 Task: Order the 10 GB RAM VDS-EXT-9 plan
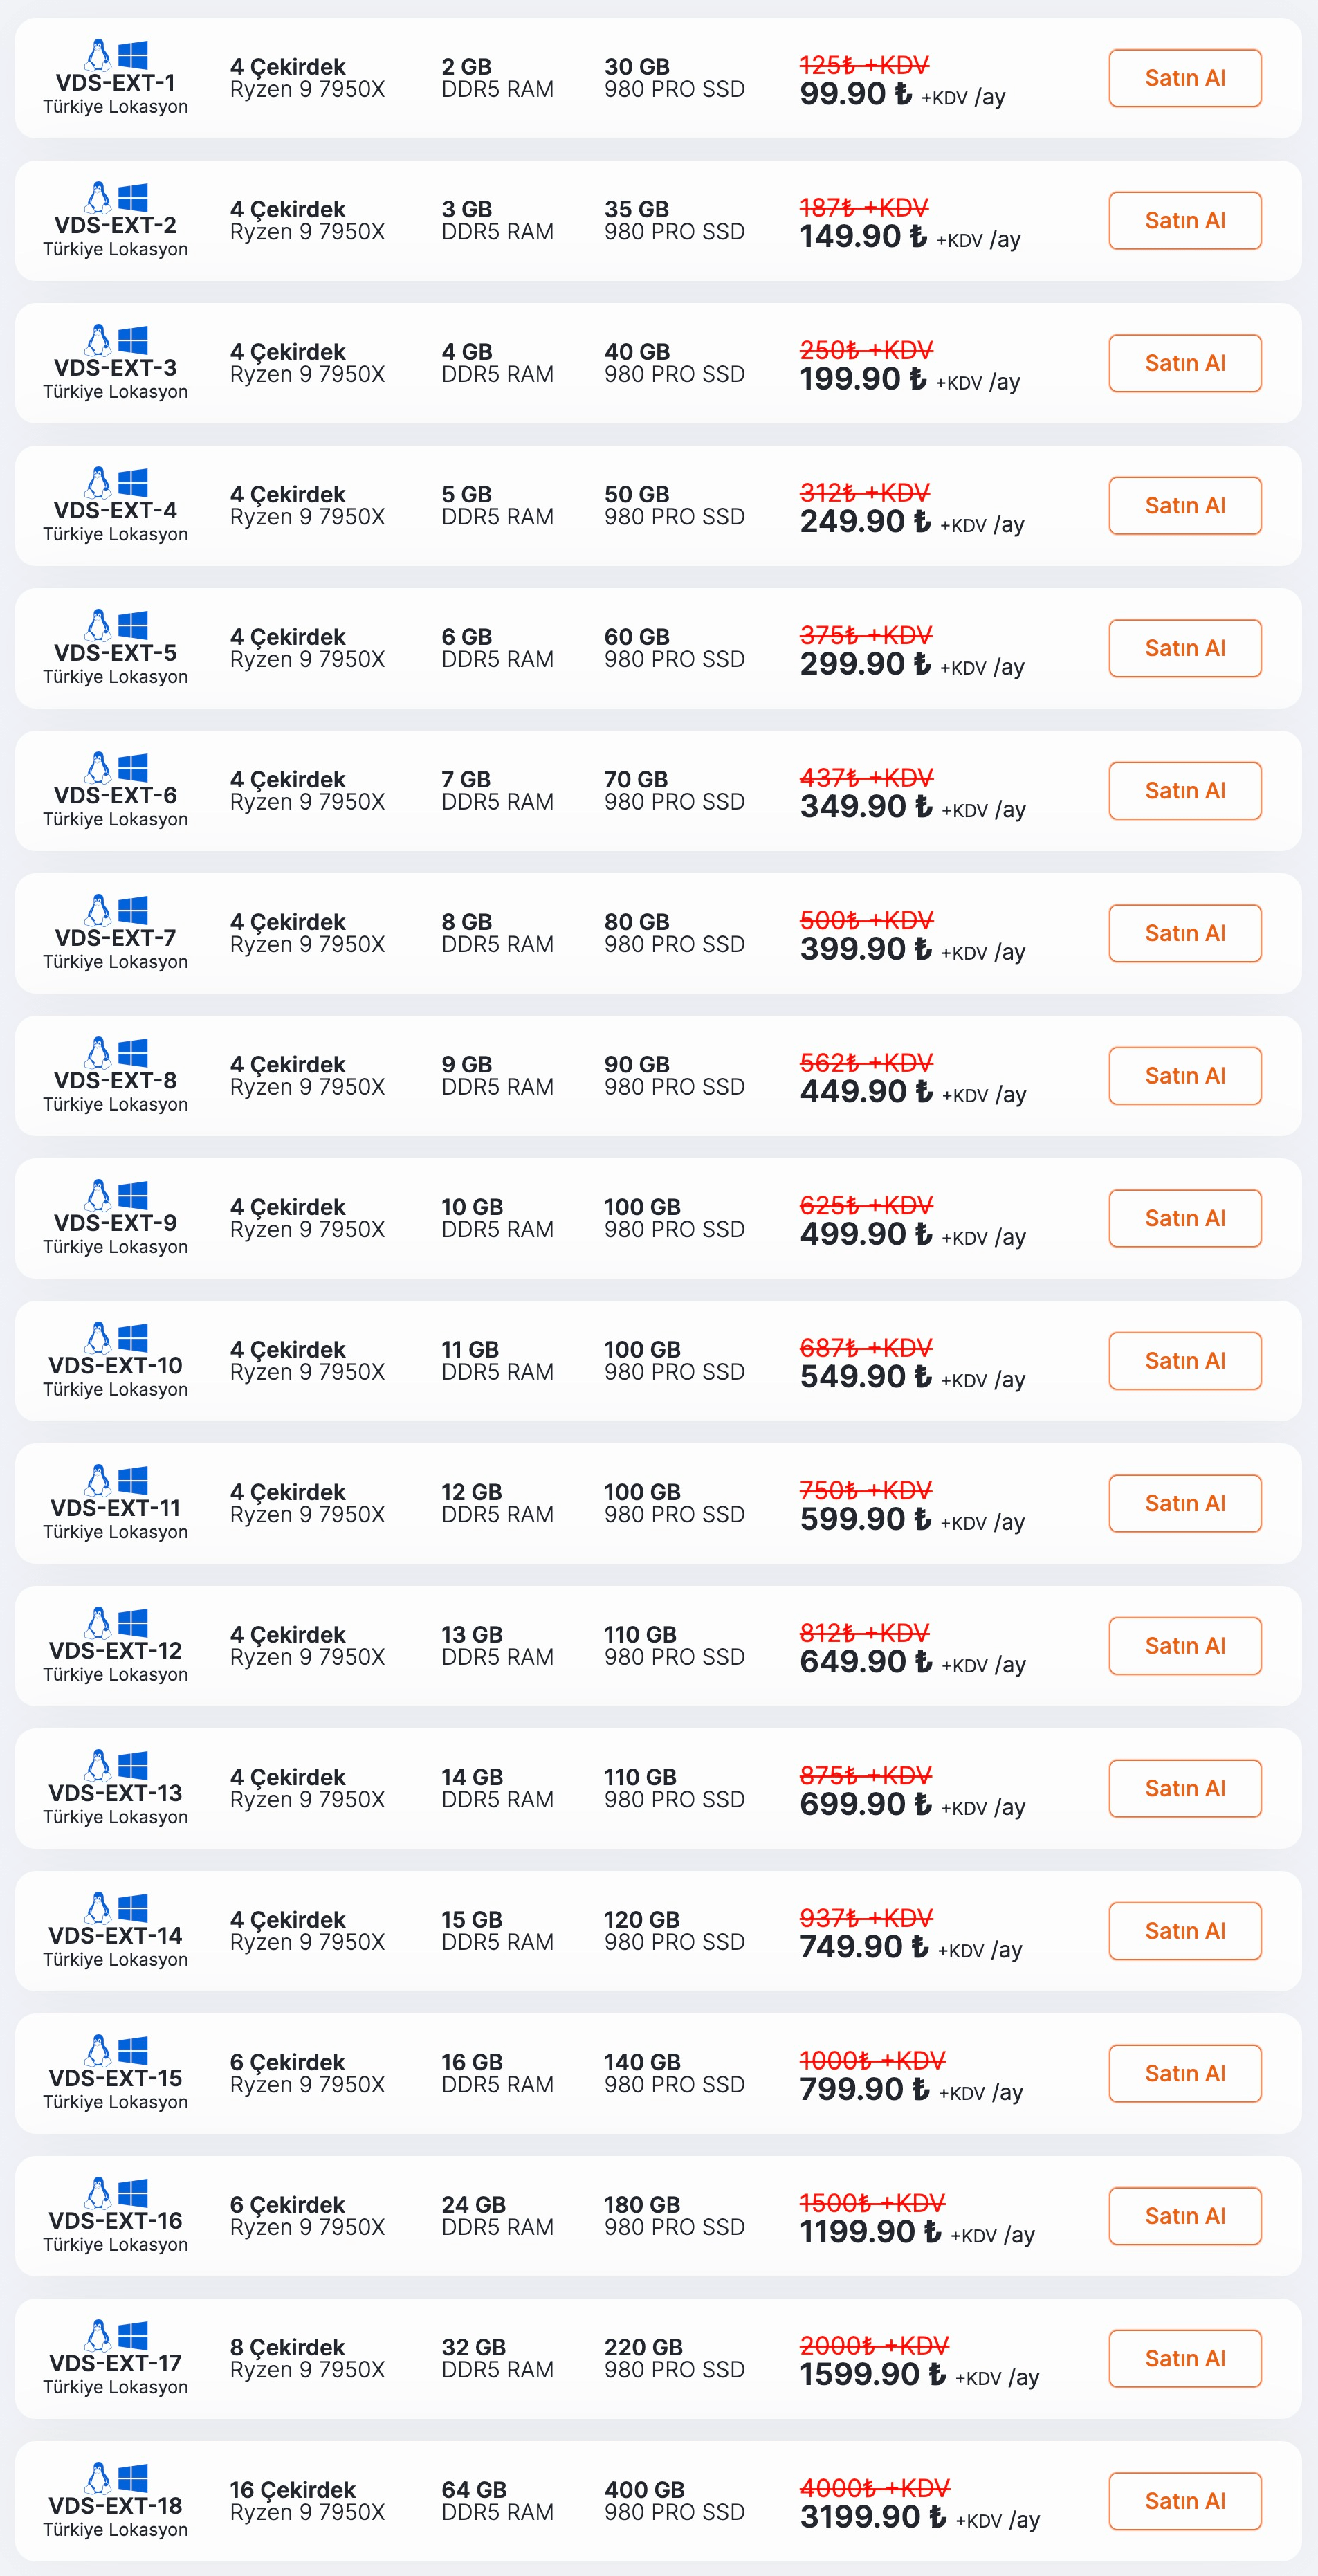pos(1185,1218)
